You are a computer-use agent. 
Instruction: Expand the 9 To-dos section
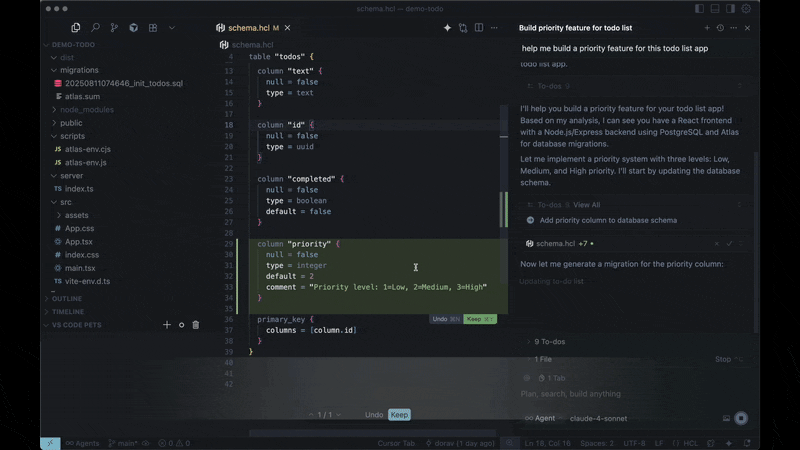pos(550,342)
